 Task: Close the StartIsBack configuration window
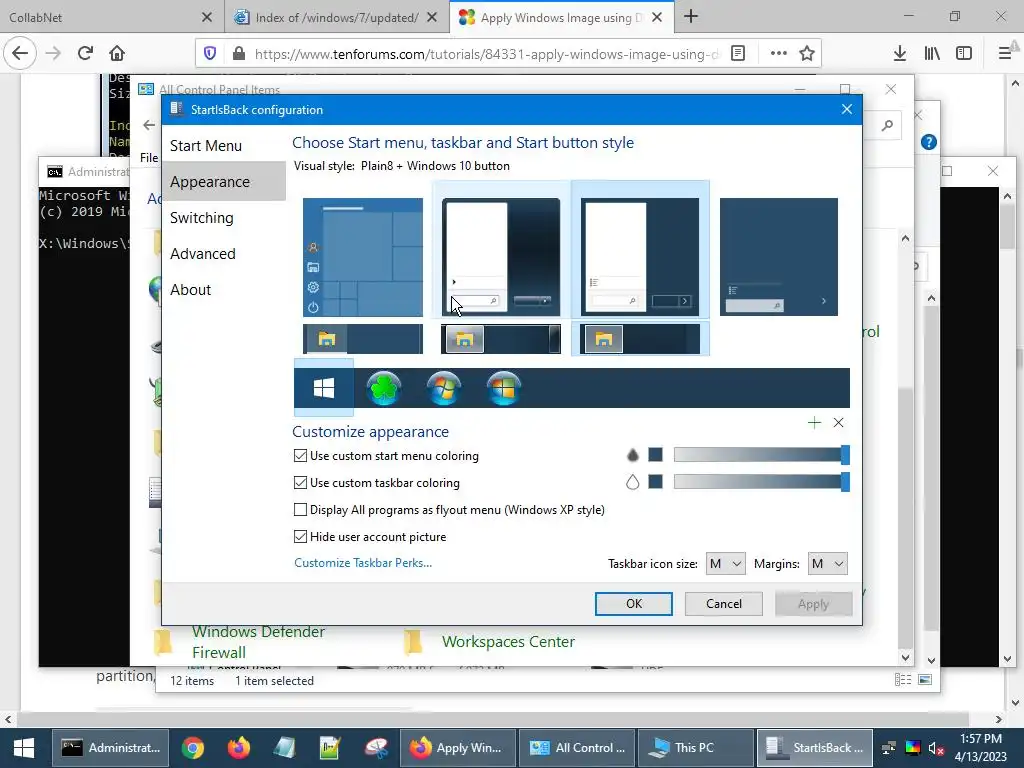coord(846,109)
